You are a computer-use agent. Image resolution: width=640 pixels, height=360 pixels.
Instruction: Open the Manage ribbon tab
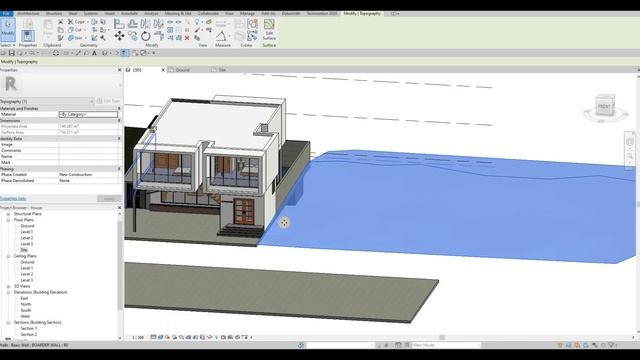247,13
